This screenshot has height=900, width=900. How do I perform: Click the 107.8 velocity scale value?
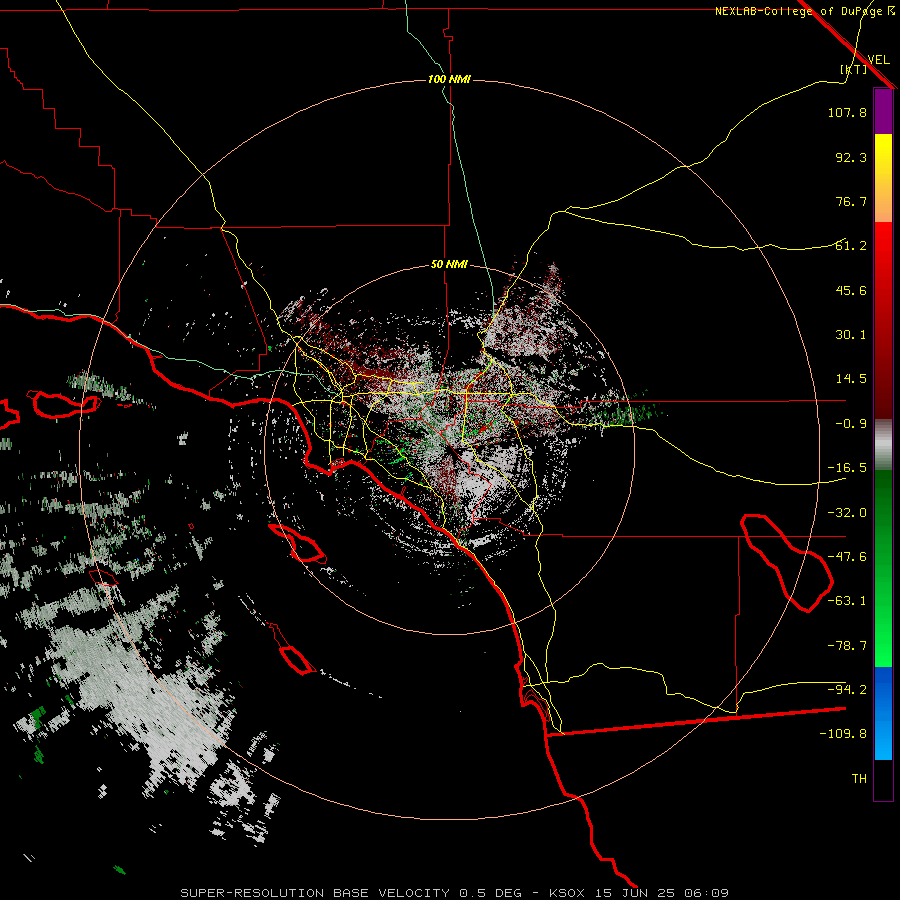tap(847, 112)
